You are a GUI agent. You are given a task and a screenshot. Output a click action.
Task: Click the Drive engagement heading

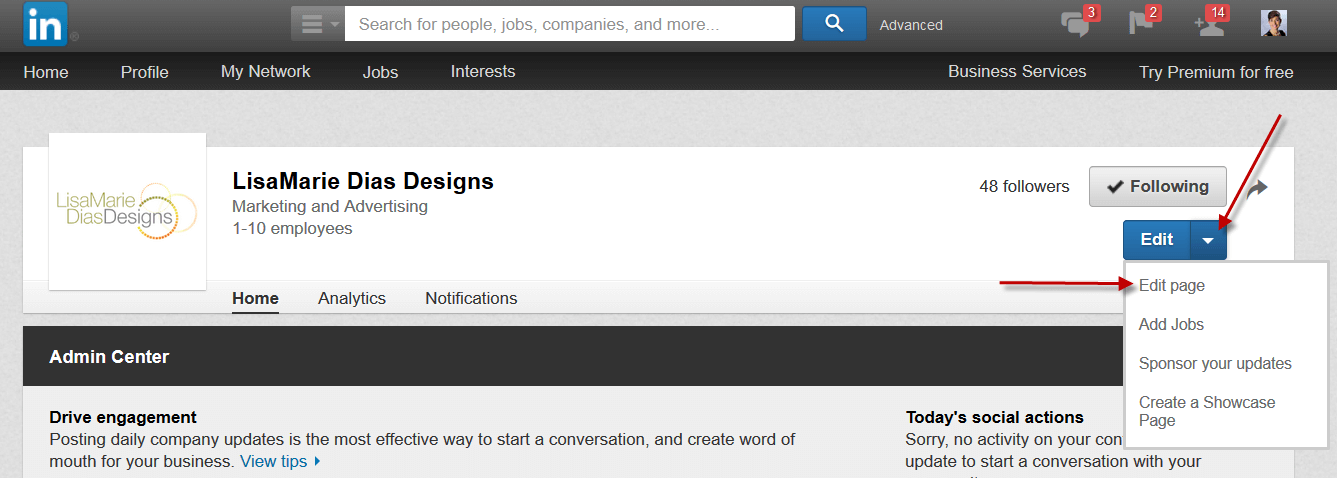coord(123,417)
